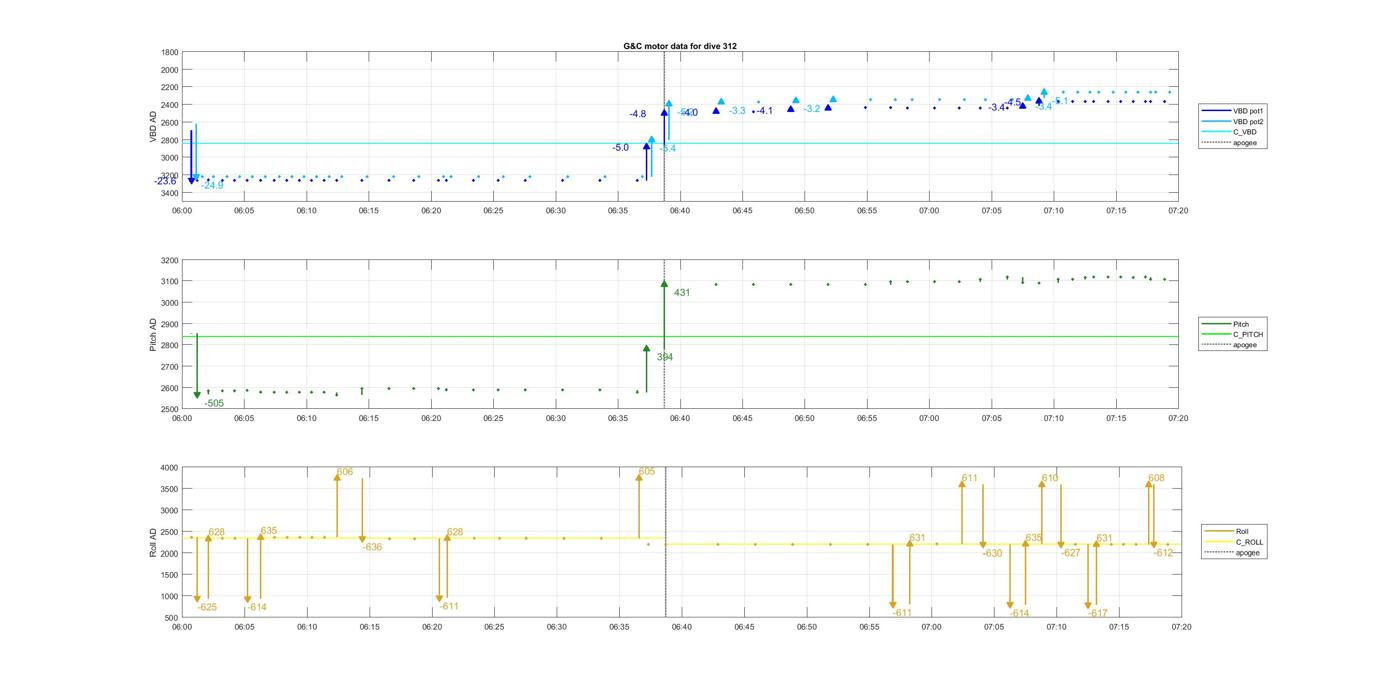
Task: Click the '07:00' tick on Roll plot
Action: (x=931, y=627)
